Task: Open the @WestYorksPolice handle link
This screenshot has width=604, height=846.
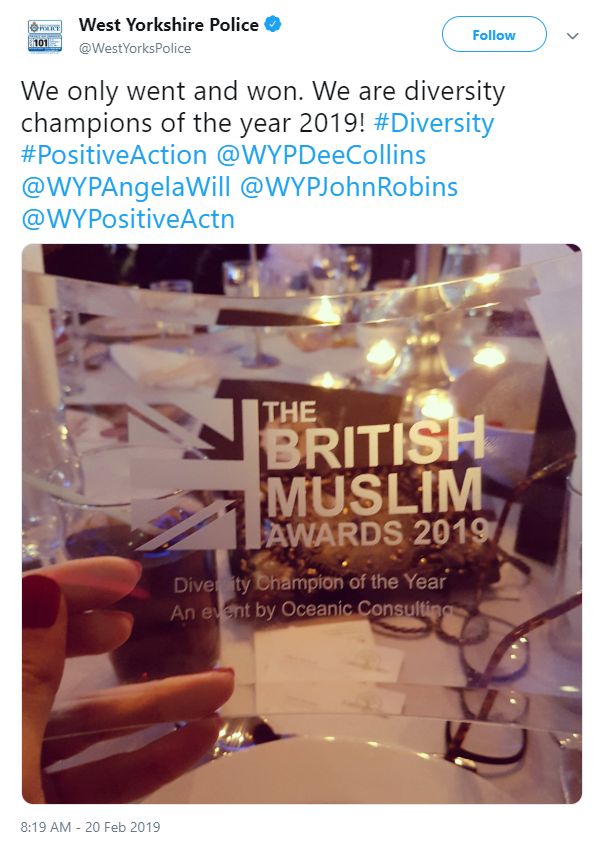Action: 135,48
